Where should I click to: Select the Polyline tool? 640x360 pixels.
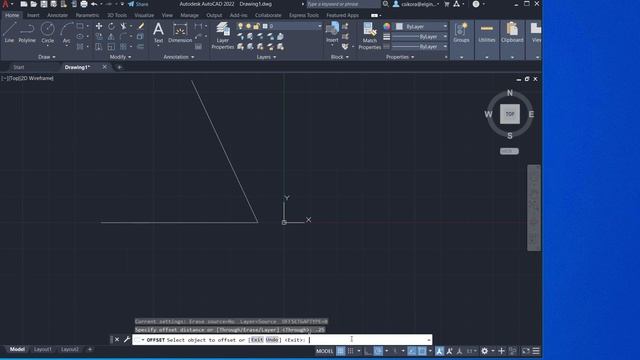pyautogui.click(x=27, y=33)
